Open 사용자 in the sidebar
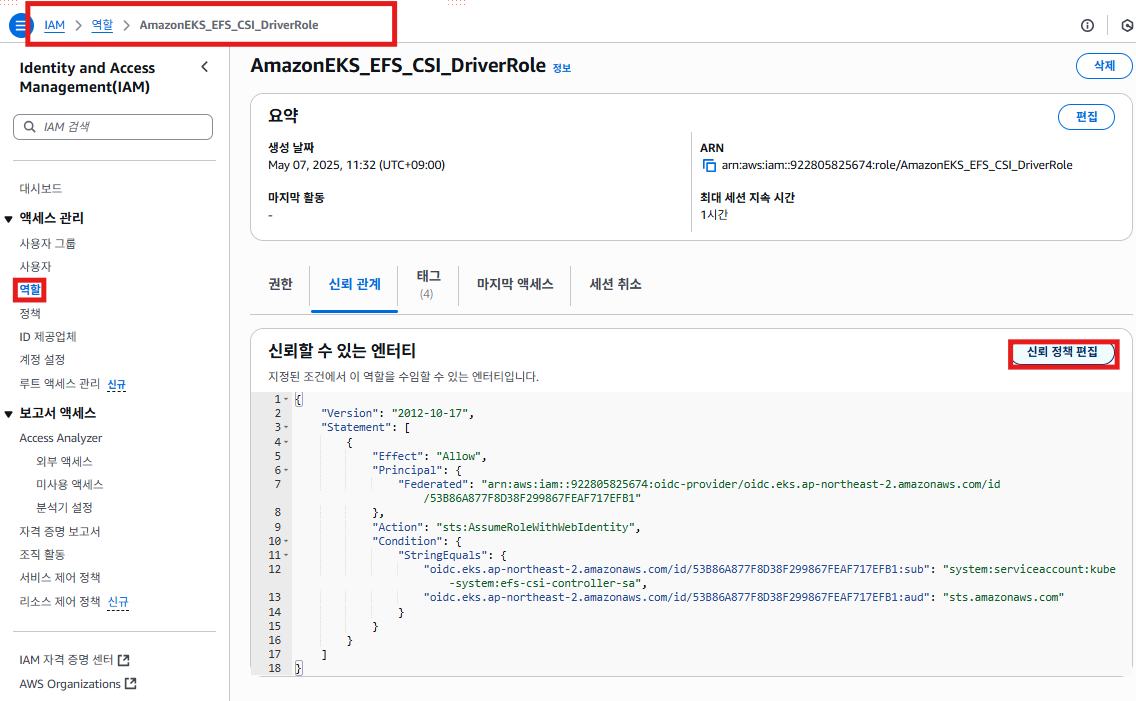Image resolution: width=1136 pixels, height=701 pixels. [x=36, y=266]
